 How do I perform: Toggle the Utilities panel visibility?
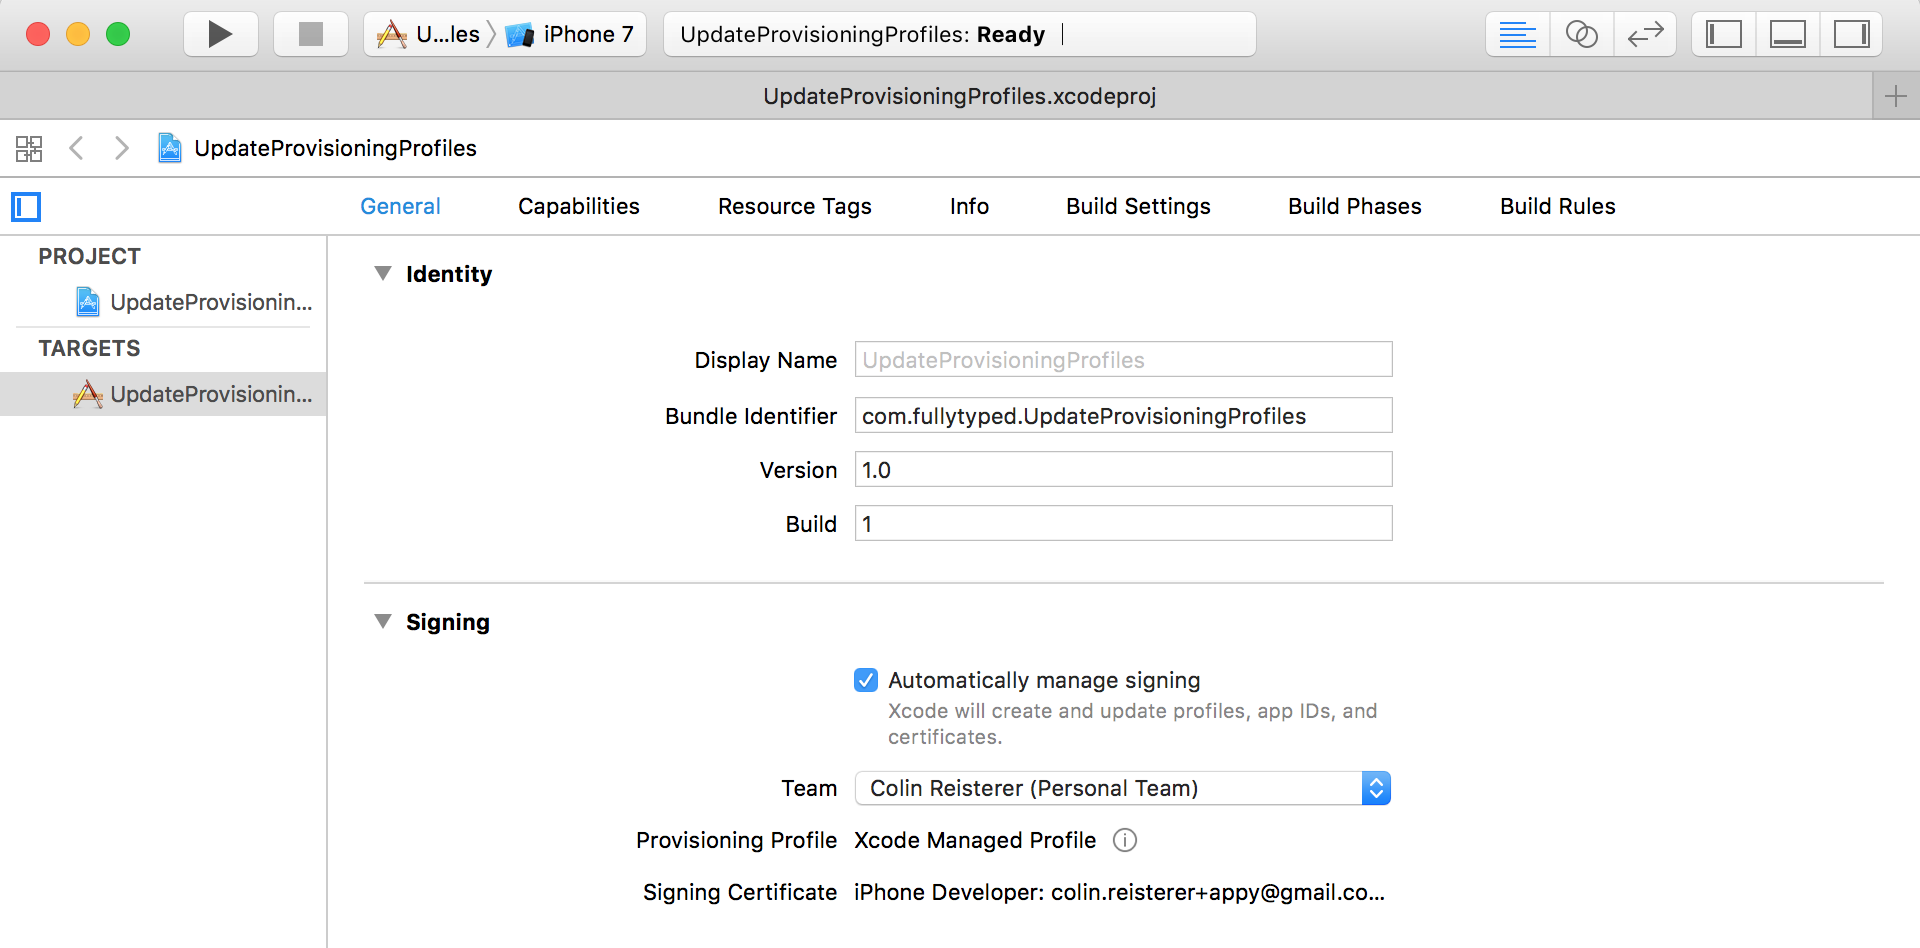[x=1852, y=34]
